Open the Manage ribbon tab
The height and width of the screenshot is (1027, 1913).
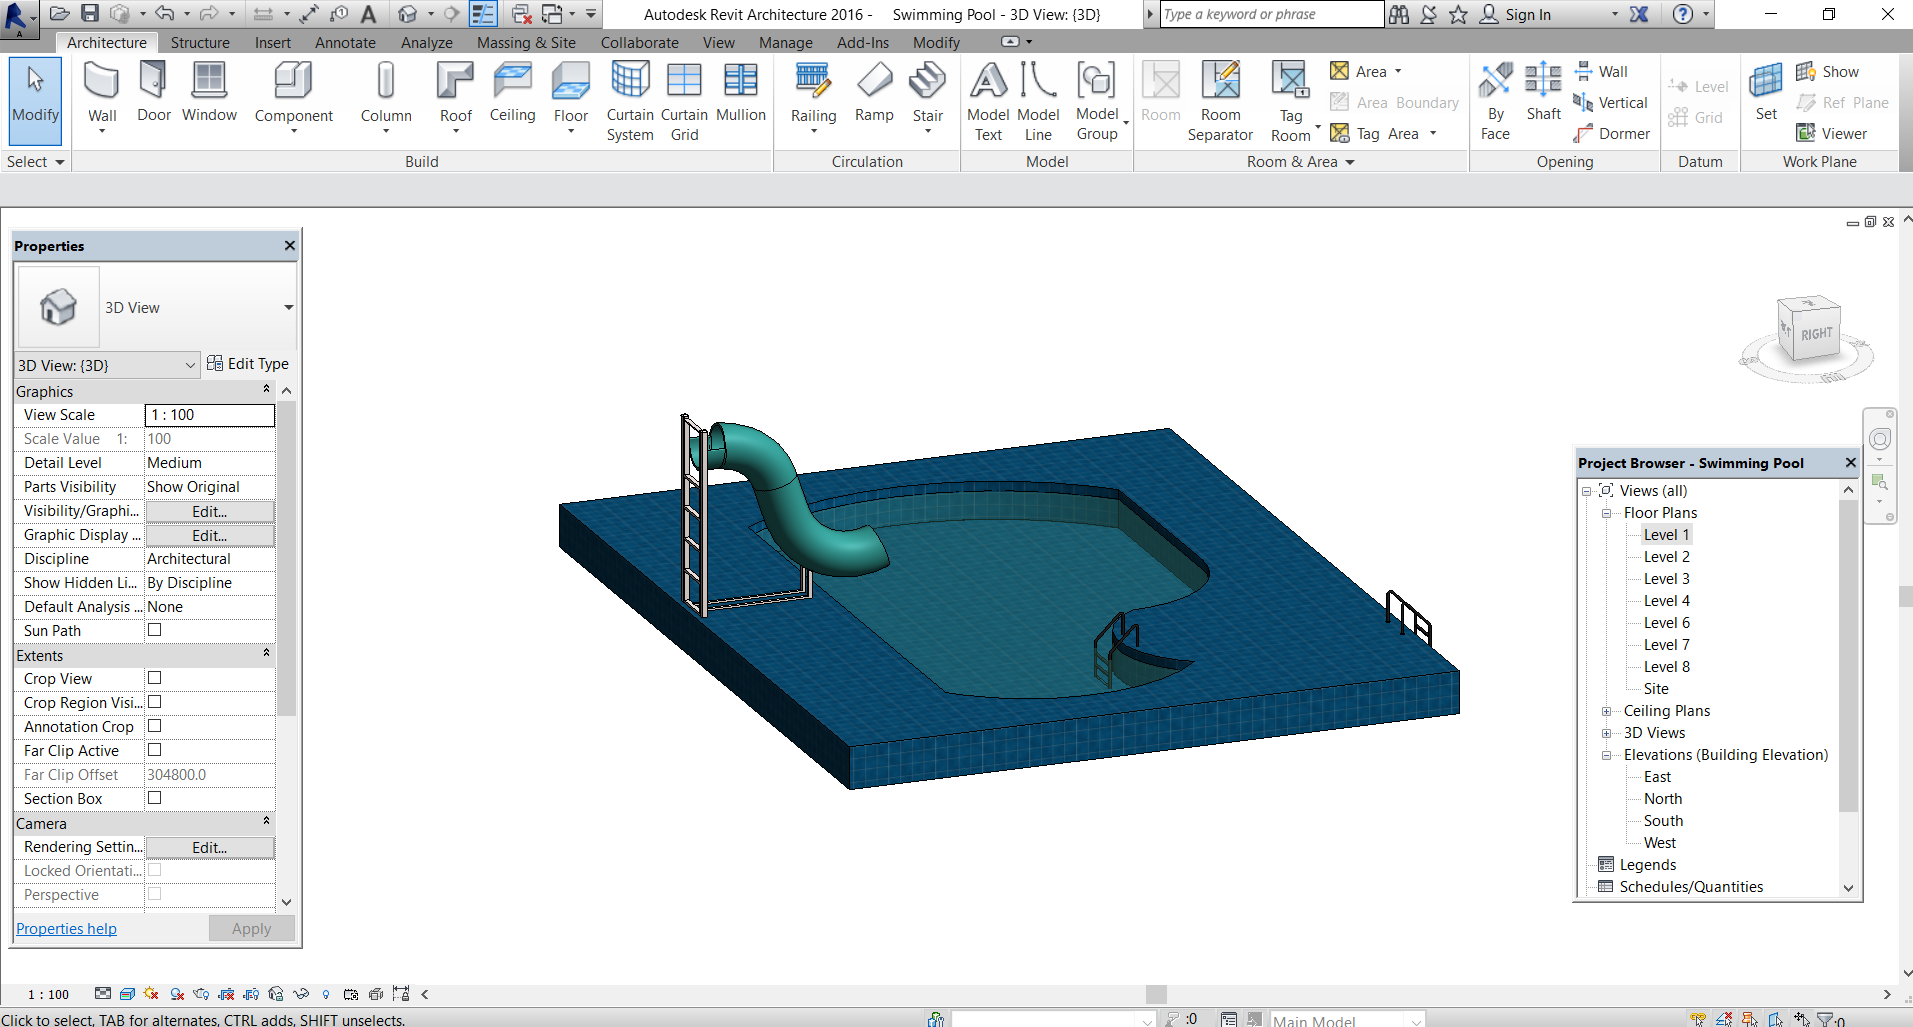[784, 42]
